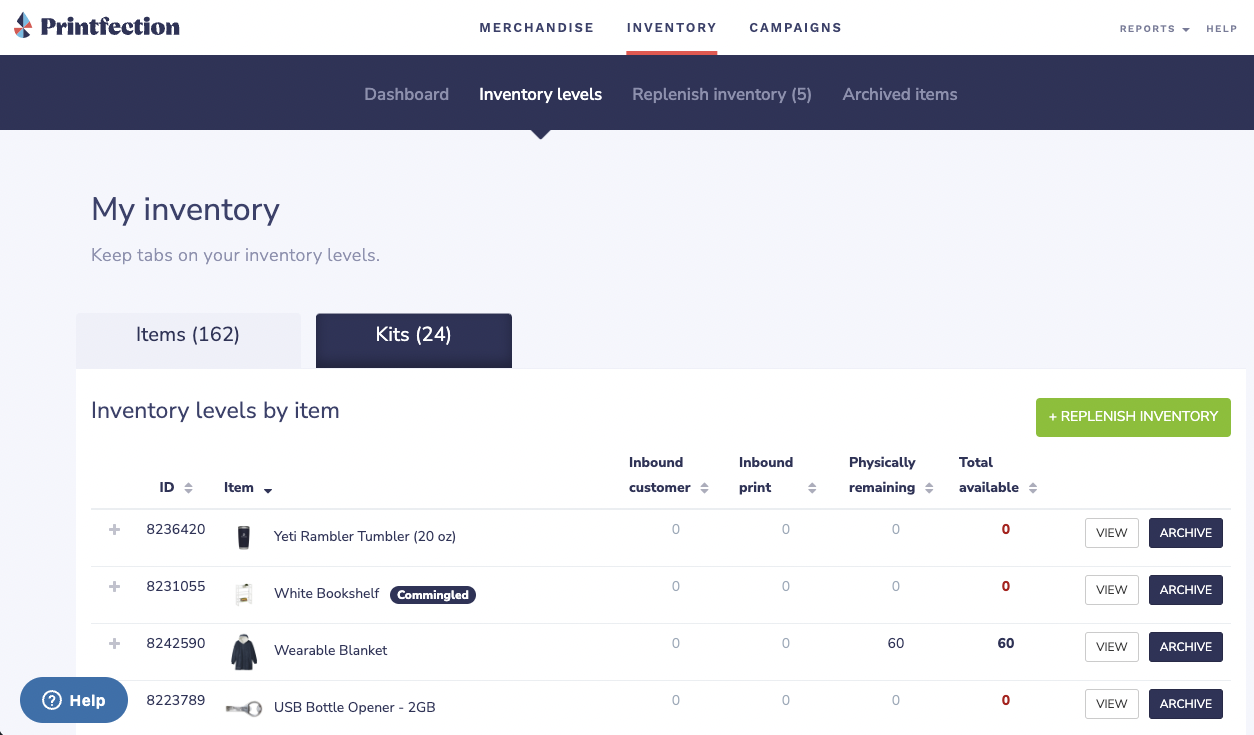Switch to the Kits (24) tab
1254x735 pixels.
click(x=413, y=335)
